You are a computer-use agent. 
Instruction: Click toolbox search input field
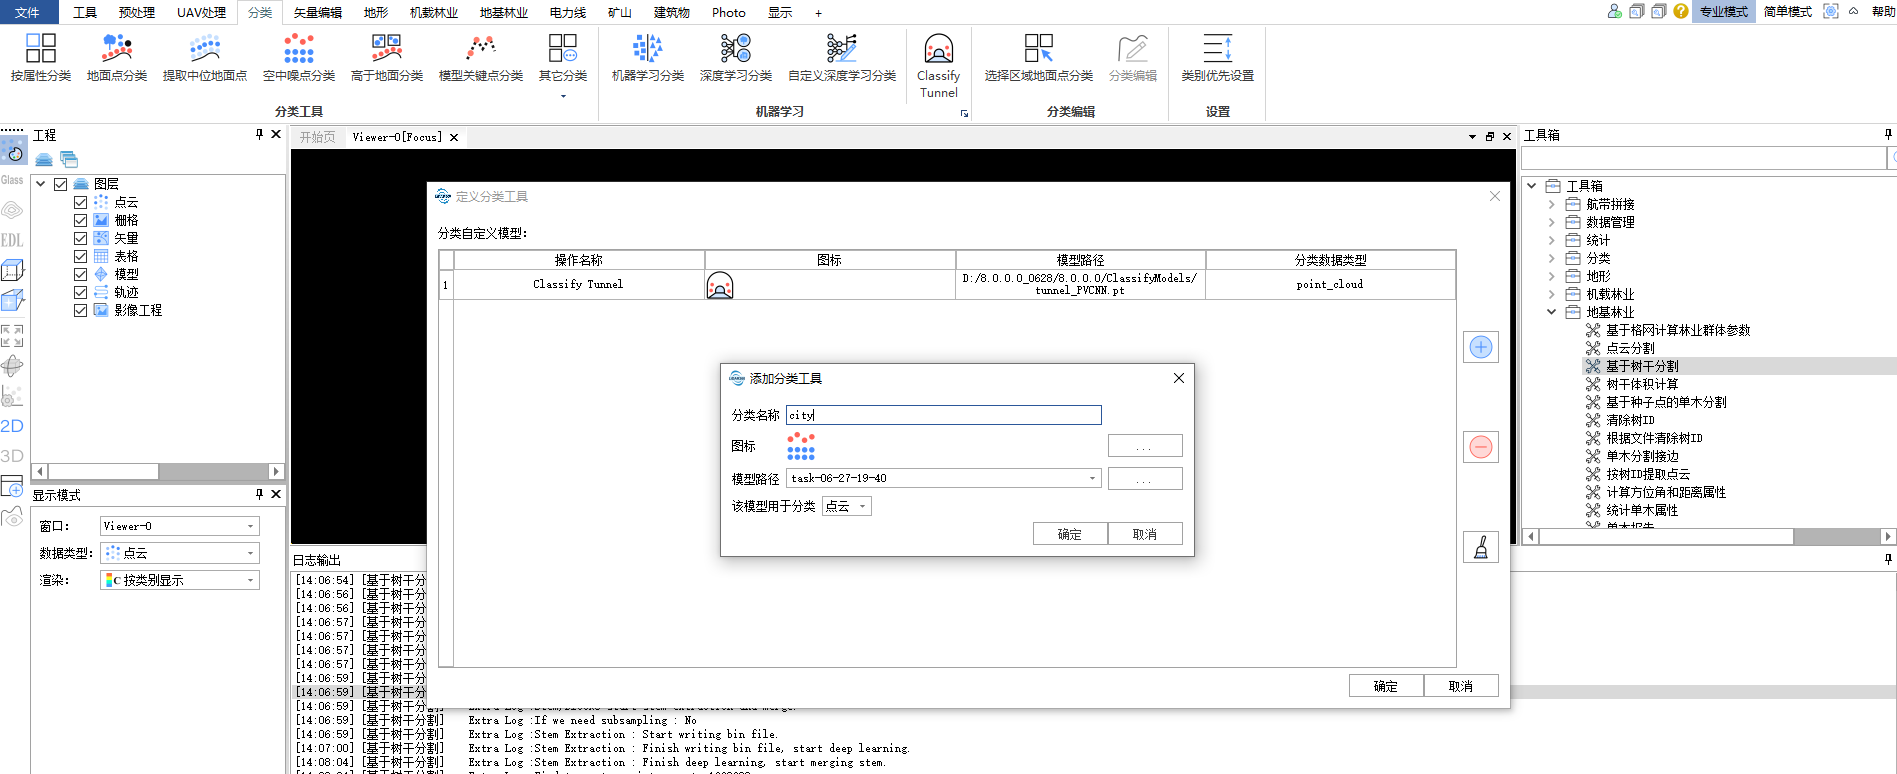point(1704,158)
